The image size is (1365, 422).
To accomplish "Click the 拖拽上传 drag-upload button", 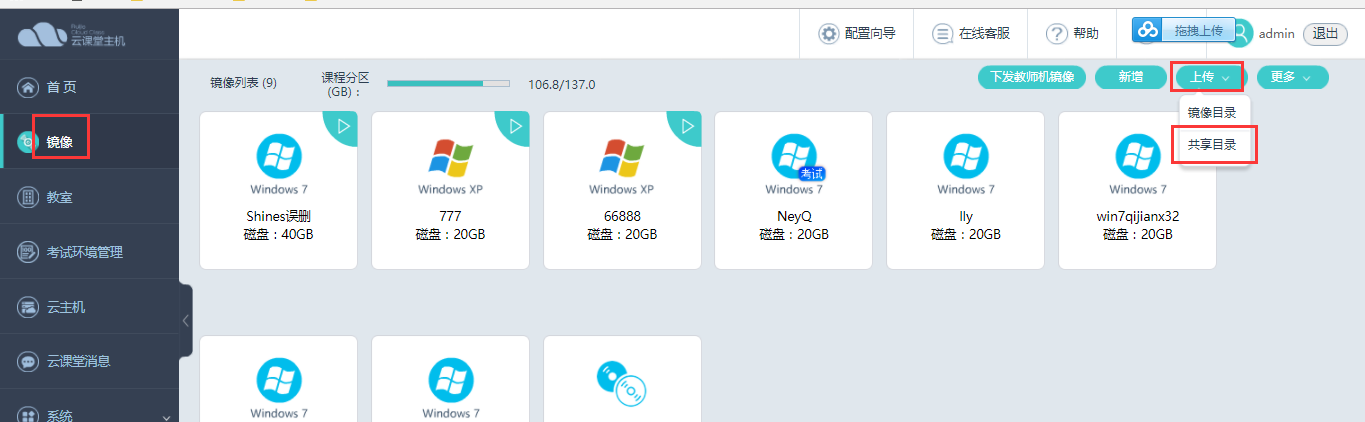I will coord(1183,30).
